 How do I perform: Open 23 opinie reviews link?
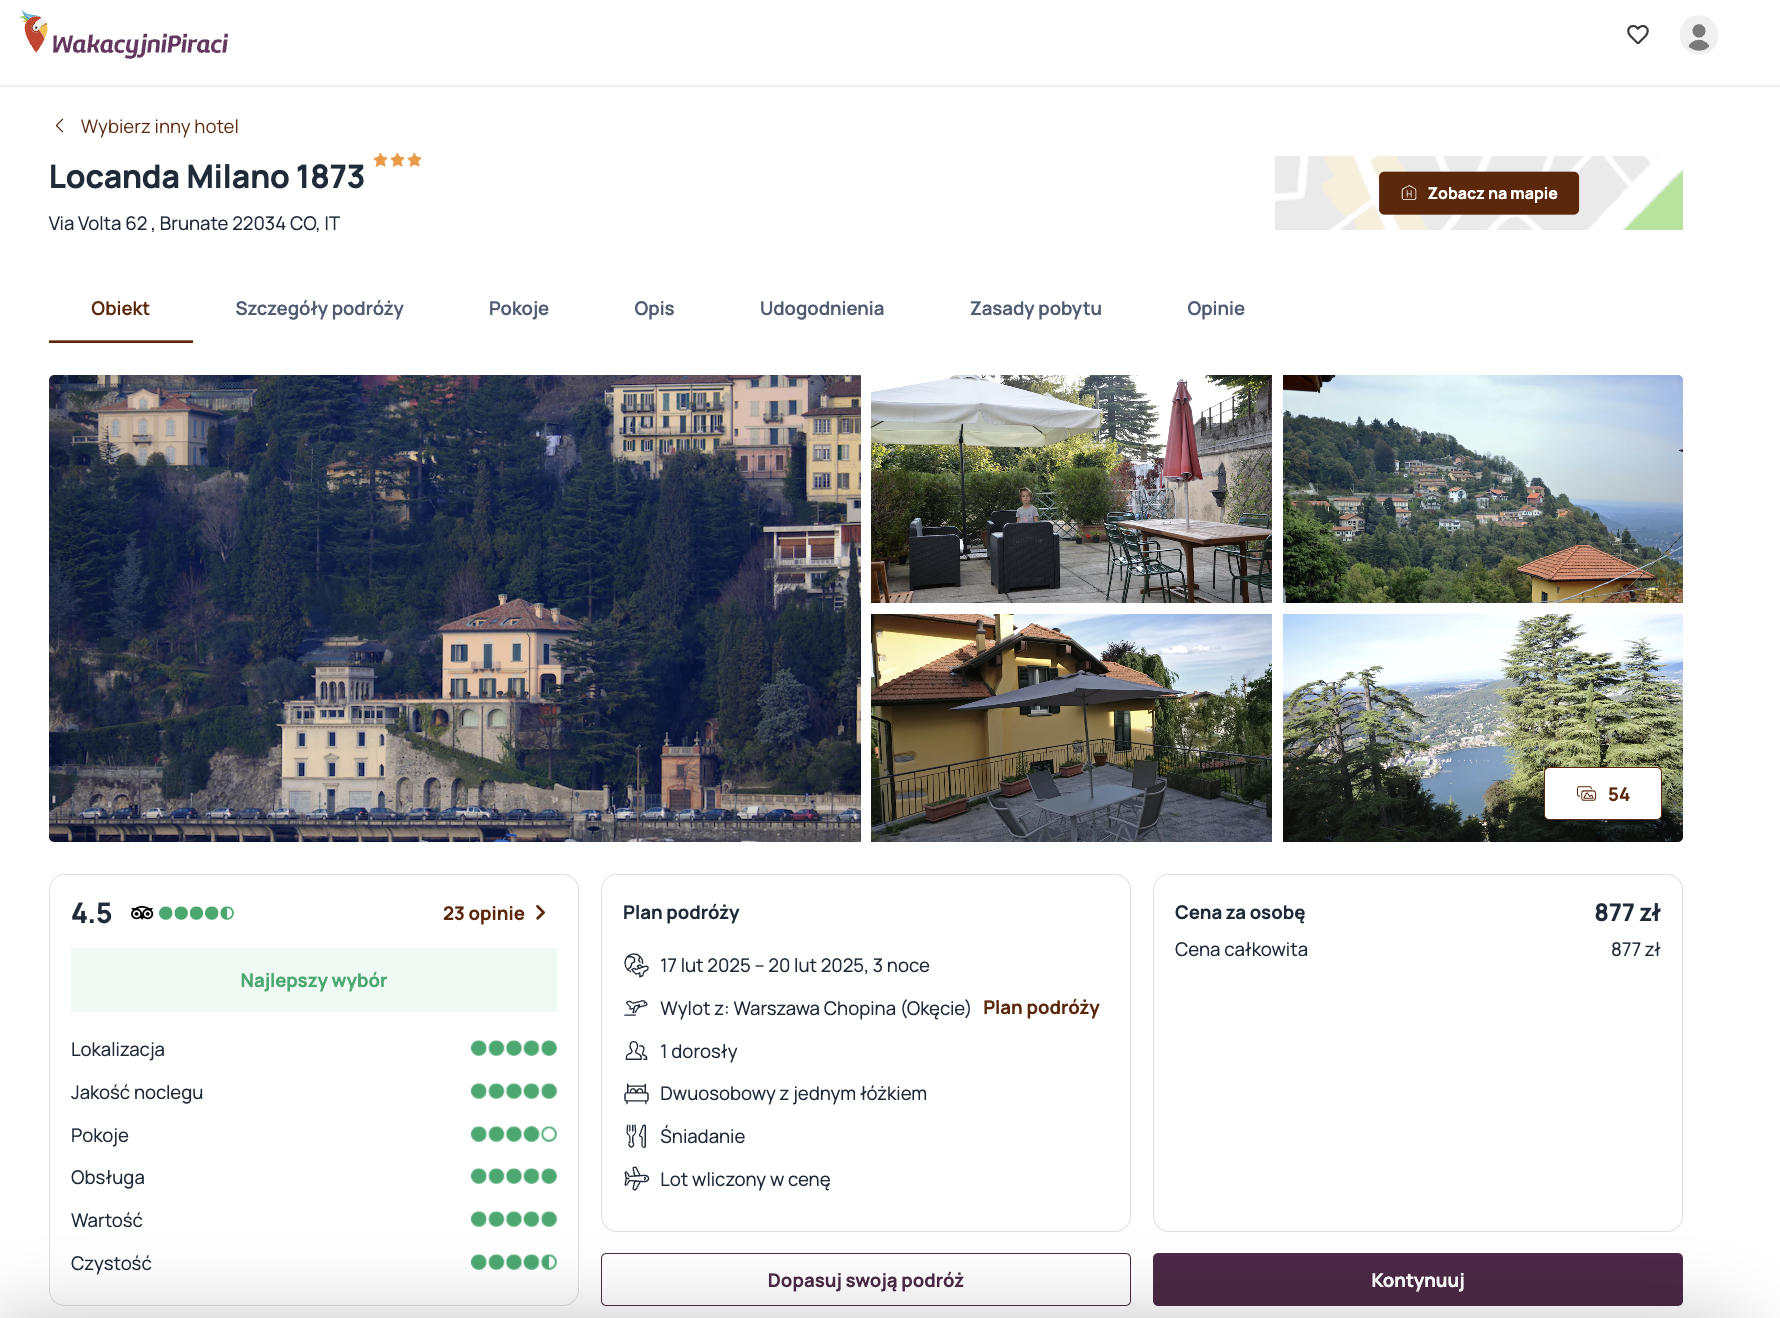tap(484, 913)
